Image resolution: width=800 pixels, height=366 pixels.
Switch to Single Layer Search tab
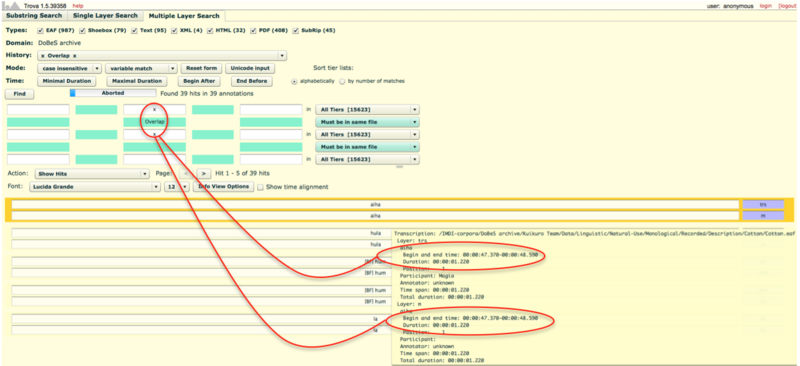(105, 16)
